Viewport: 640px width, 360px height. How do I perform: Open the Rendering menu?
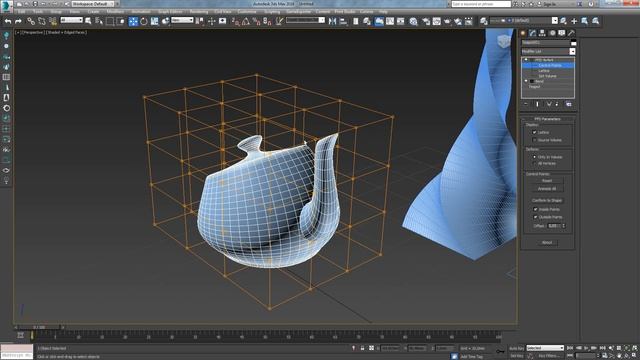[x=199, y=12]
